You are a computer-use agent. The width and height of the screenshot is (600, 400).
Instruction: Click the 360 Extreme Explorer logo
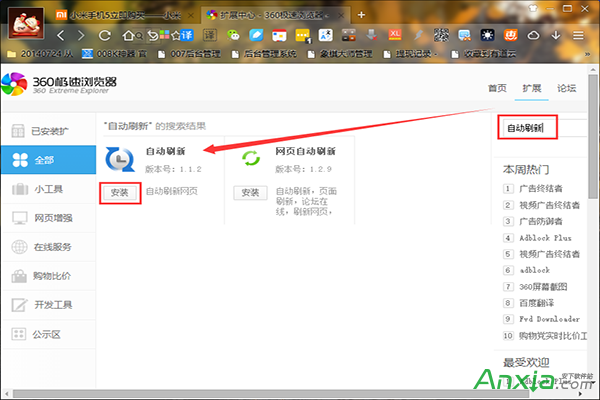click(x=59, y=84)
